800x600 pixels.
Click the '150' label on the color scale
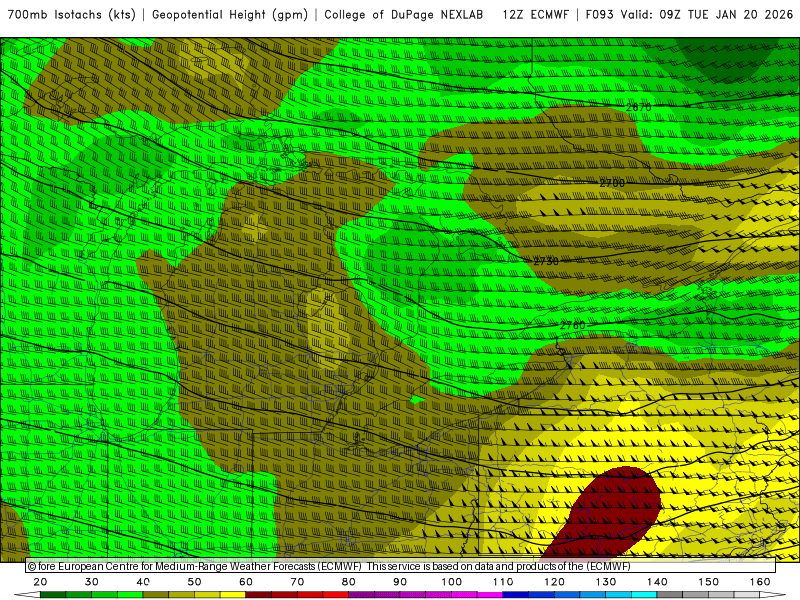tap(709, 582)
